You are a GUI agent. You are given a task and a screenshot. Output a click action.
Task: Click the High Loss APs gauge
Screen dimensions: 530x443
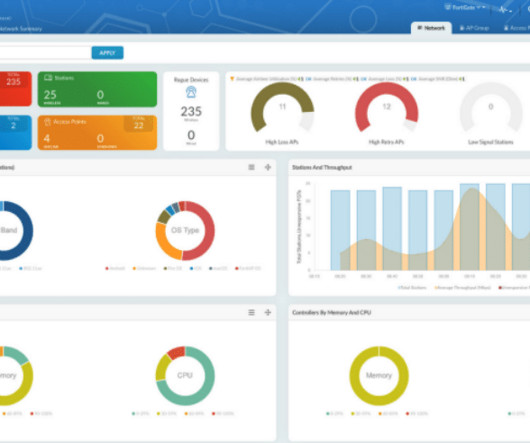[x=282, y=107]
